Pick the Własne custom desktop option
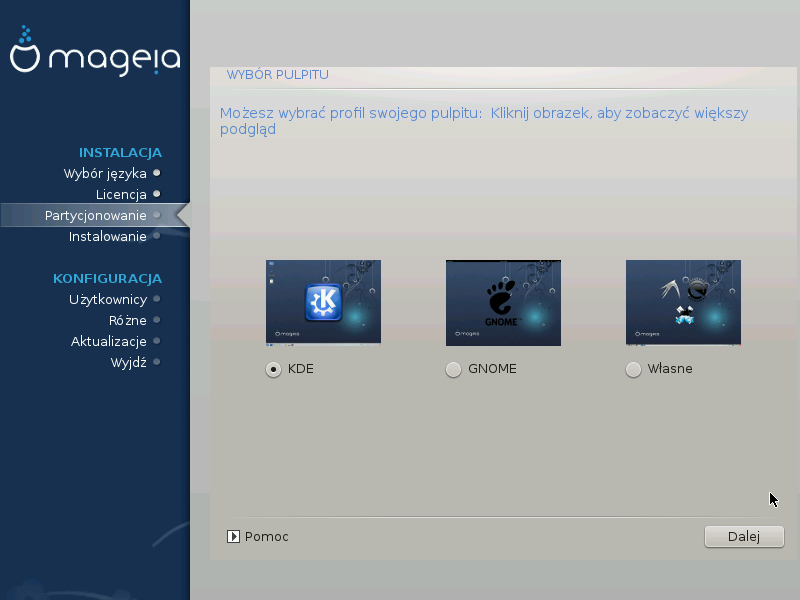The width and height of the screenshot is (800, 600). tap(633, 369)
